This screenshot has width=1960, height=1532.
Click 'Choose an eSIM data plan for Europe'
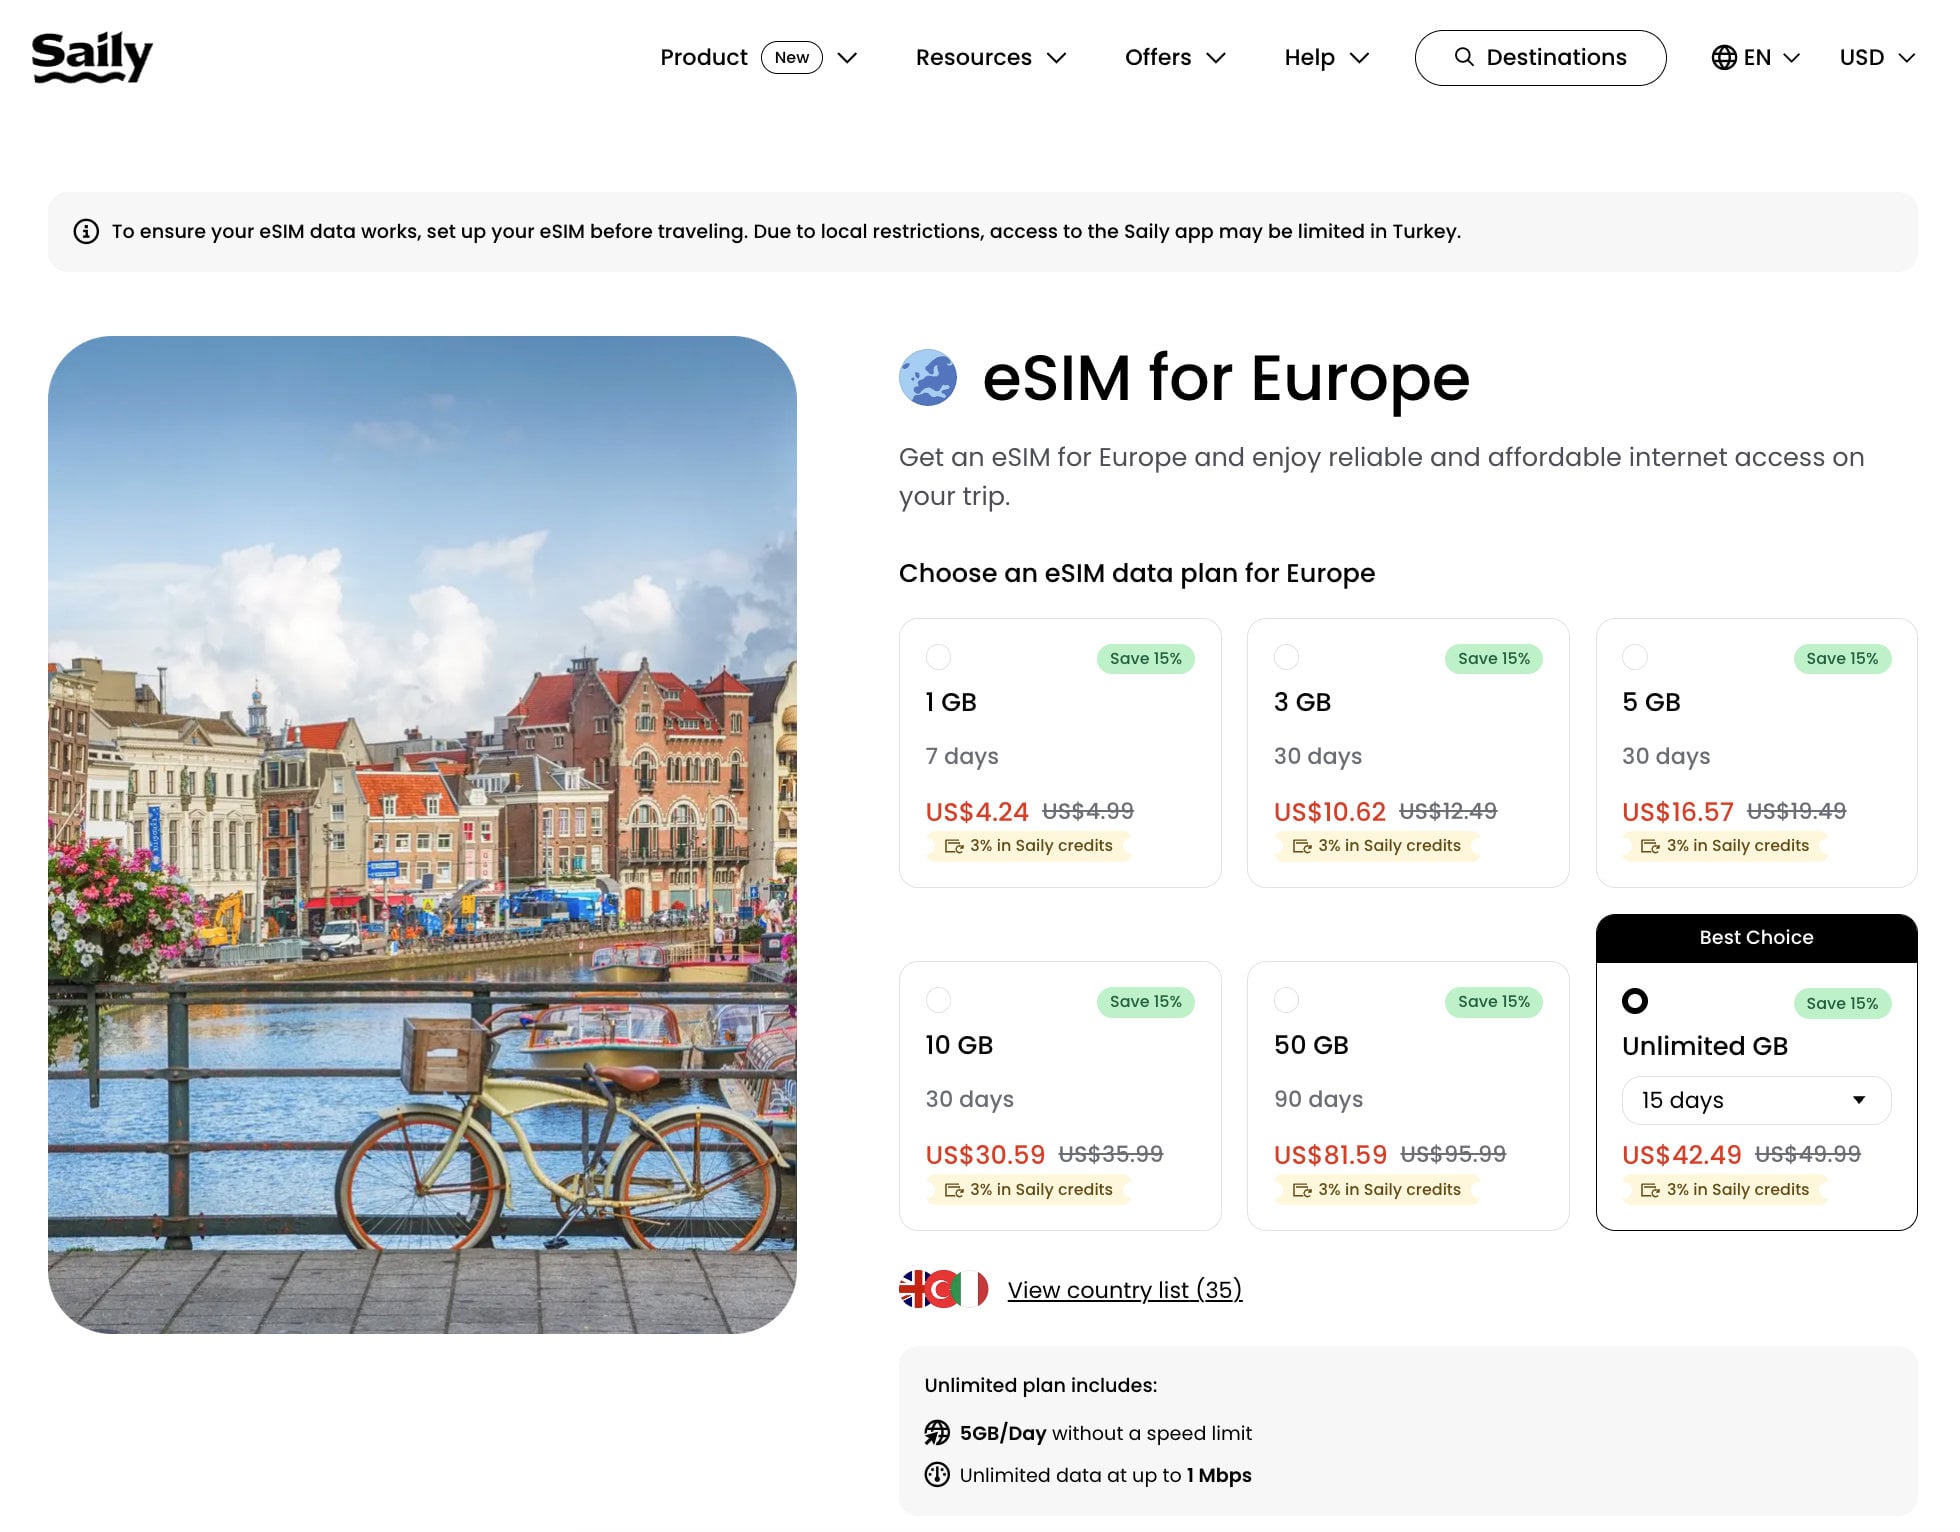1137,573
